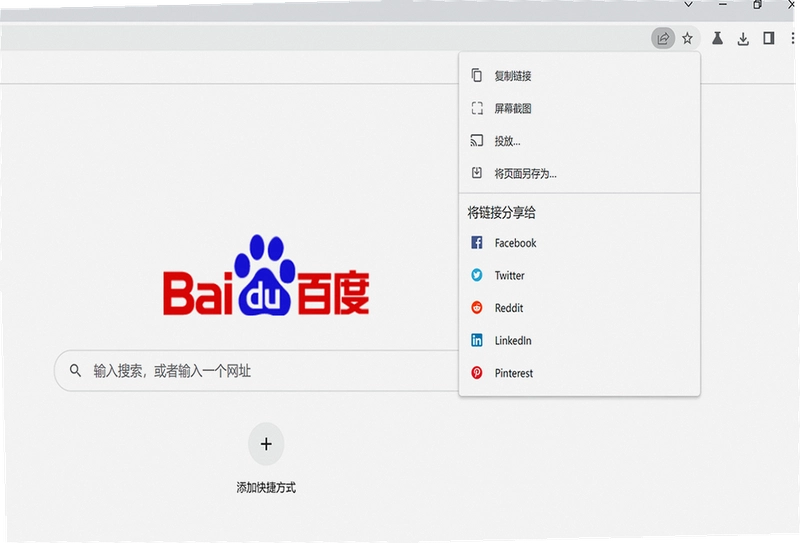Toggle the side panel icon

(x=768, y=38)
